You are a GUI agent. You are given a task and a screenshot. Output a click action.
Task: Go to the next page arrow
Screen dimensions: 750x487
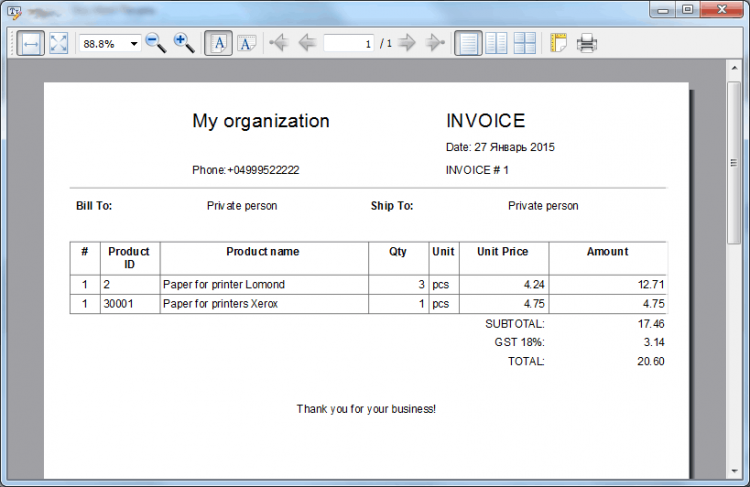(407, 43)
